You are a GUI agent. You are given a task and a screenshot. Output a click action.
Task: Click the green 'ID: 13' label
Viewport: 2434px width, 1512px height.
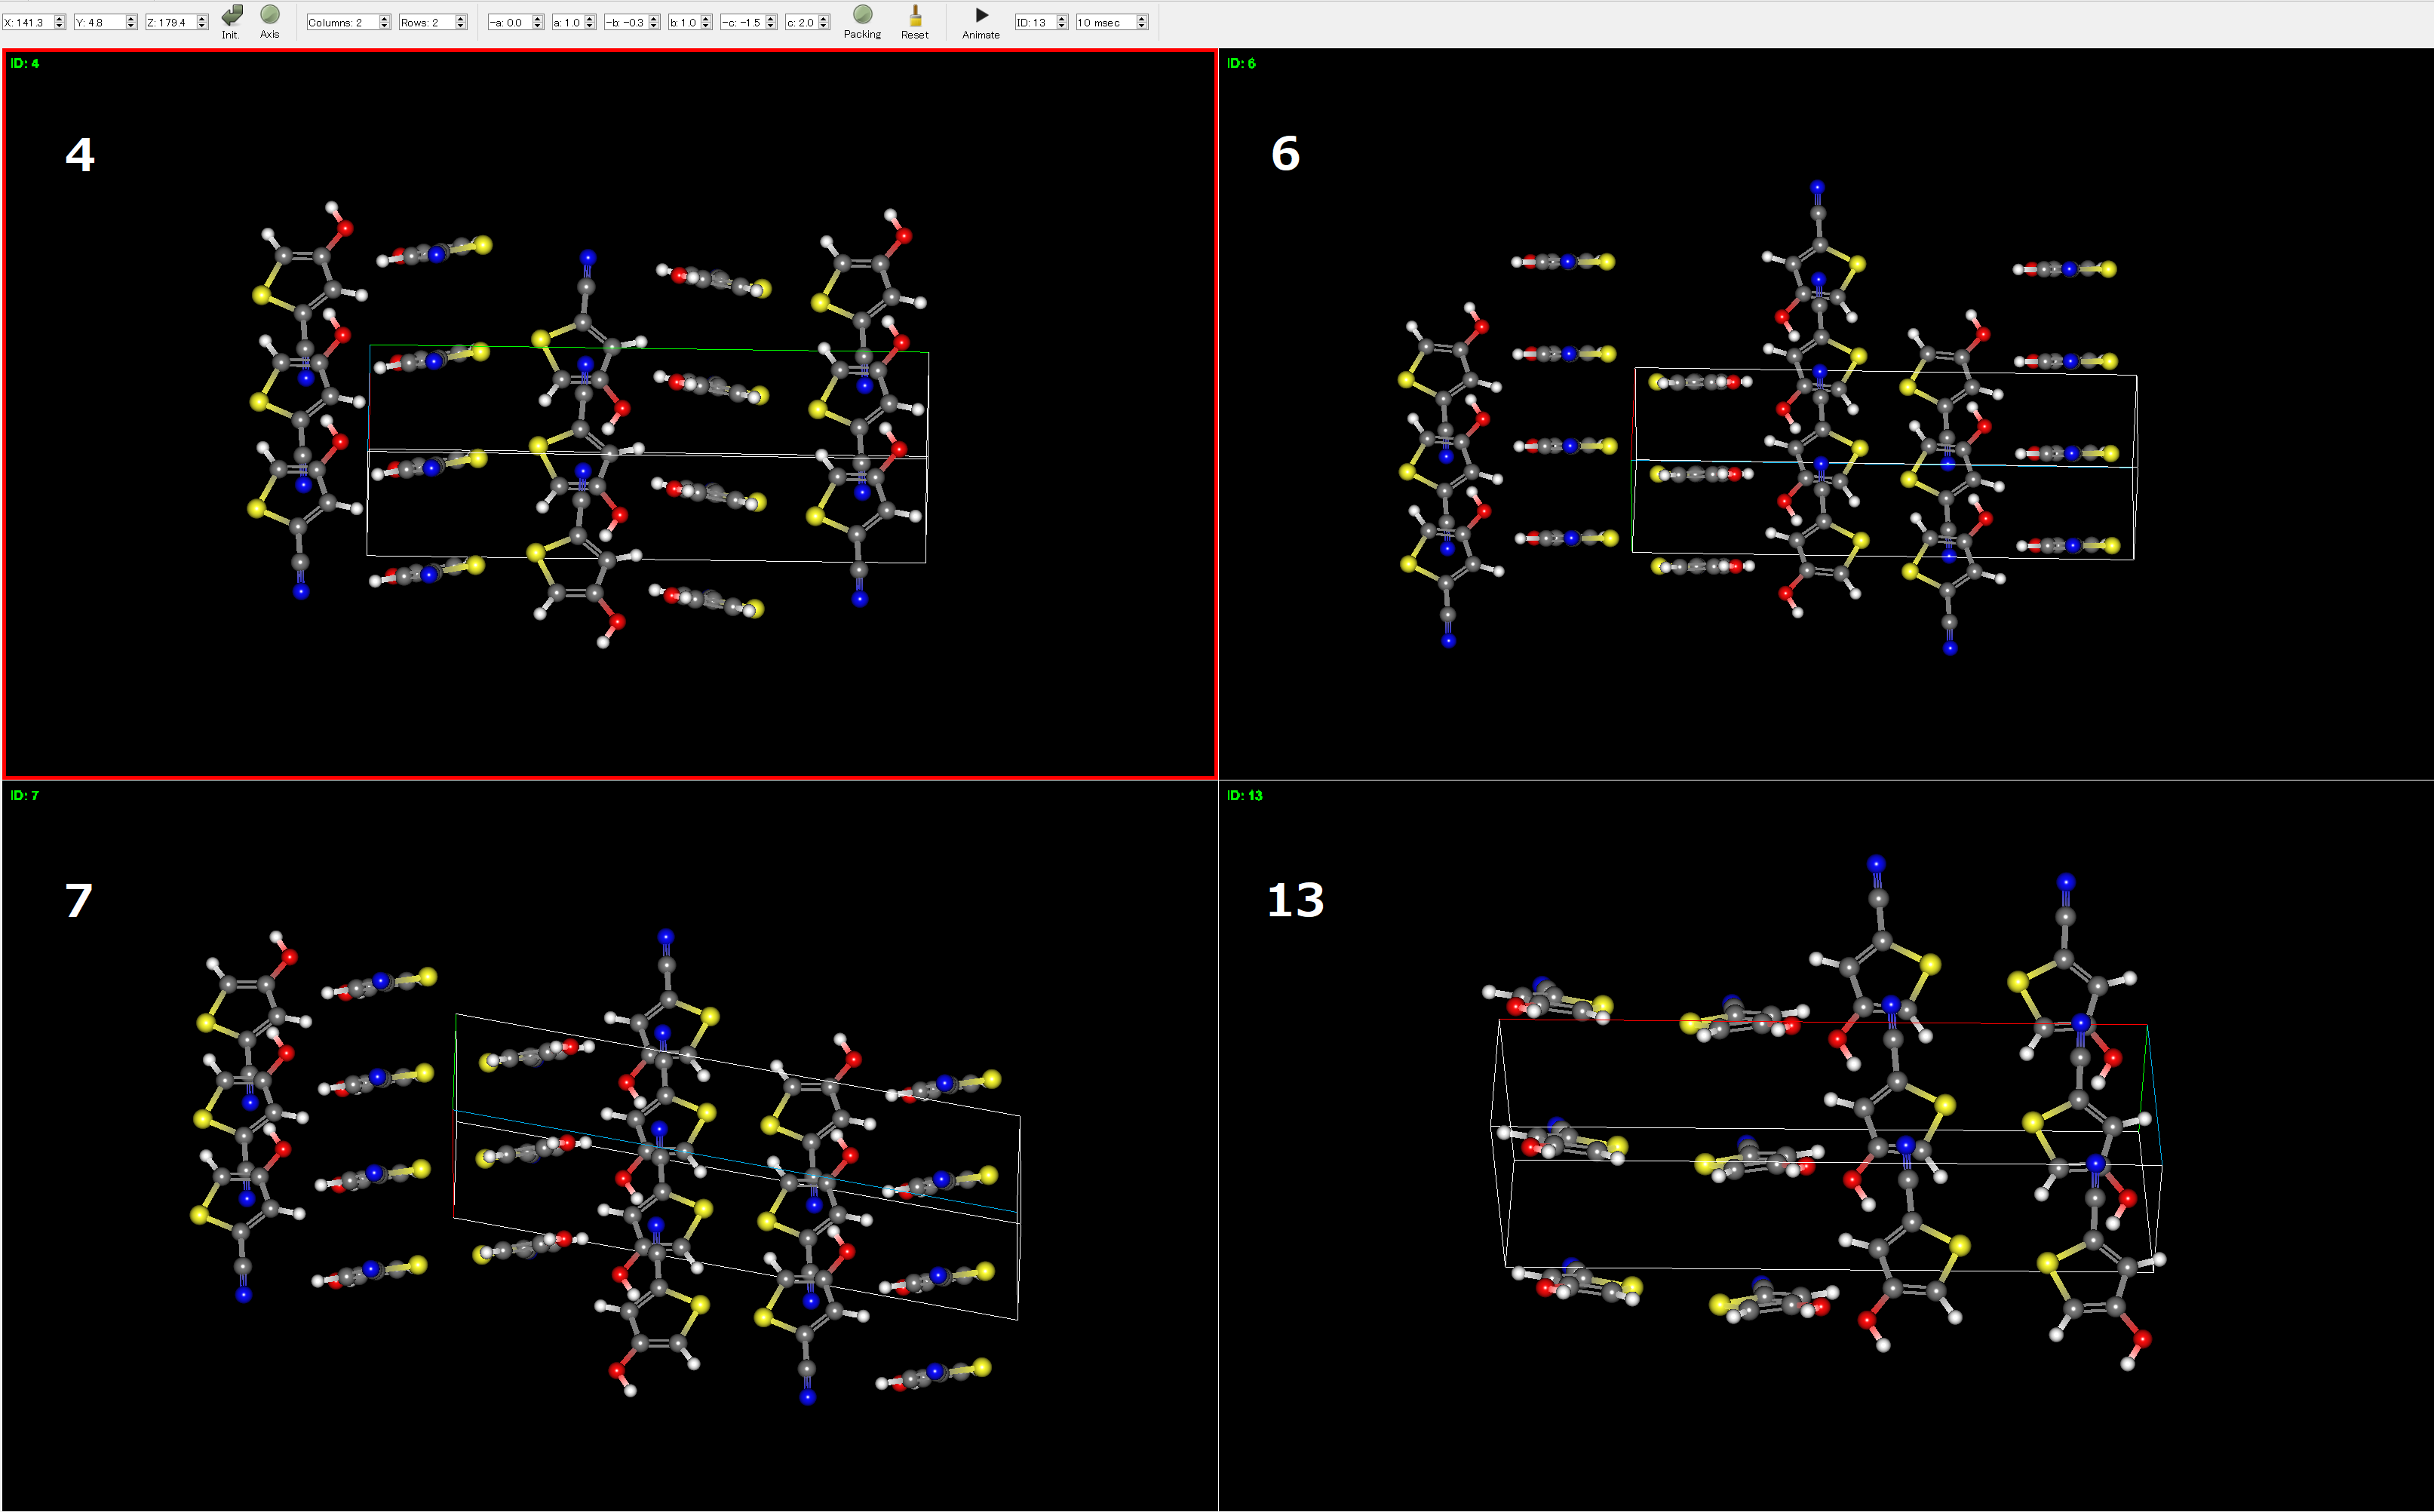[x=1245, y=795]
